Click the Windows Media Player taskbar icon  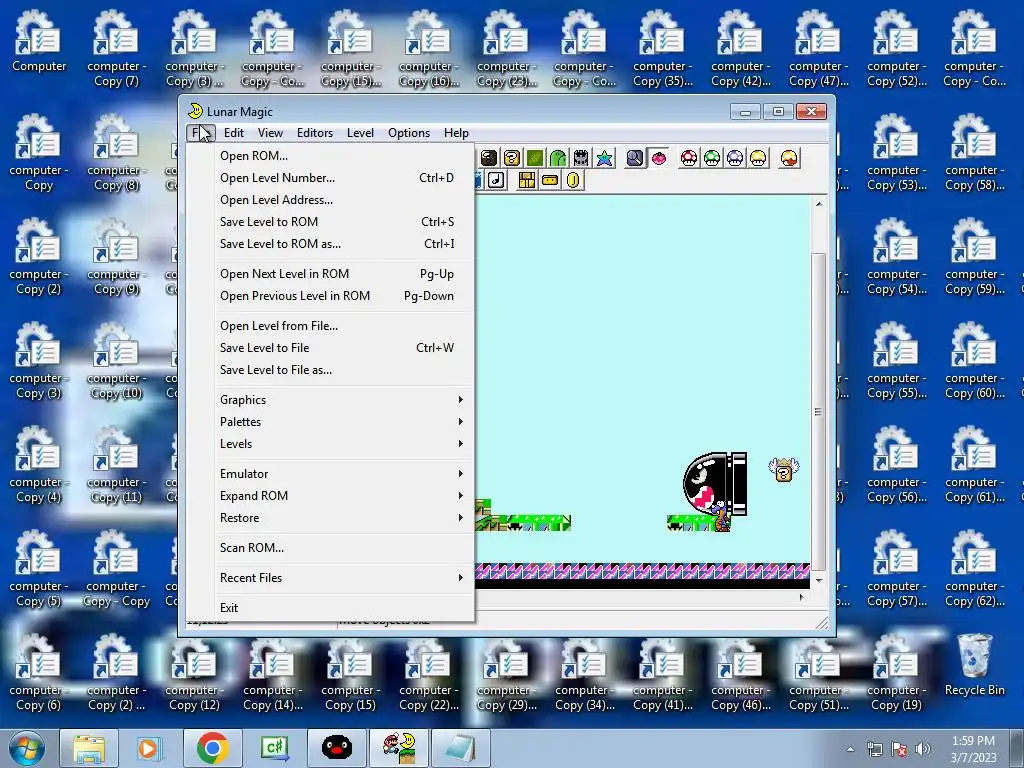tap(151, 748)
